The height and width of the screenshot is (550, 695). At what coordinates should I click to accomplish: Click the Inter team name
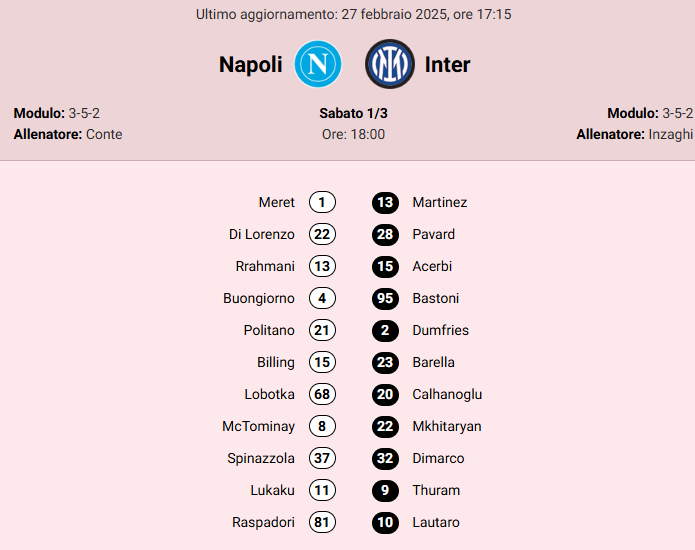tap(447, 65)
